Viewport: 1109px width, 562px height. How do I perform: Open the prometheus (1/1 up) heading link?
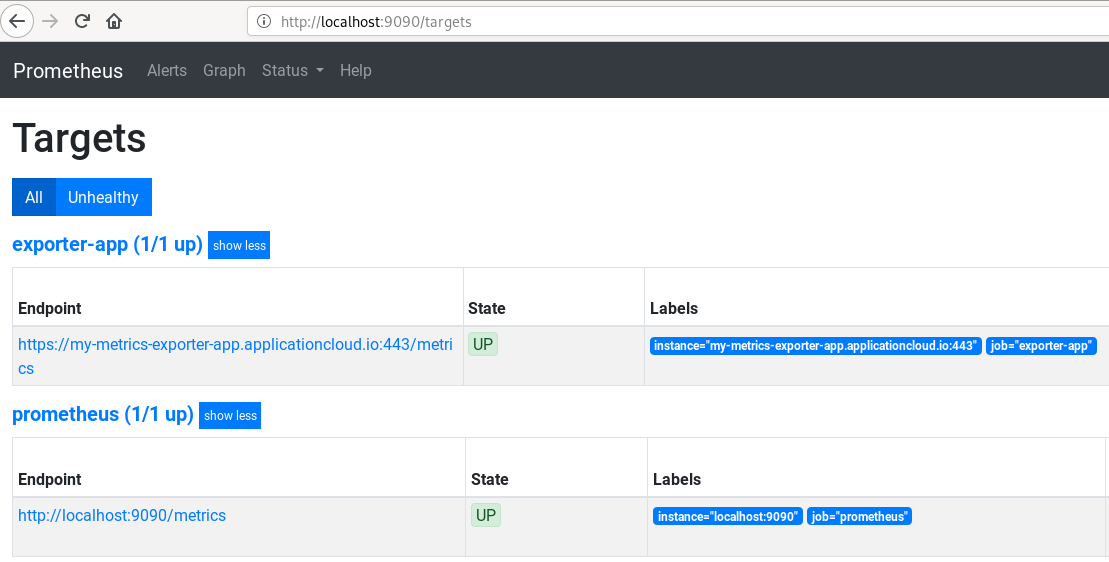point(103,414)
